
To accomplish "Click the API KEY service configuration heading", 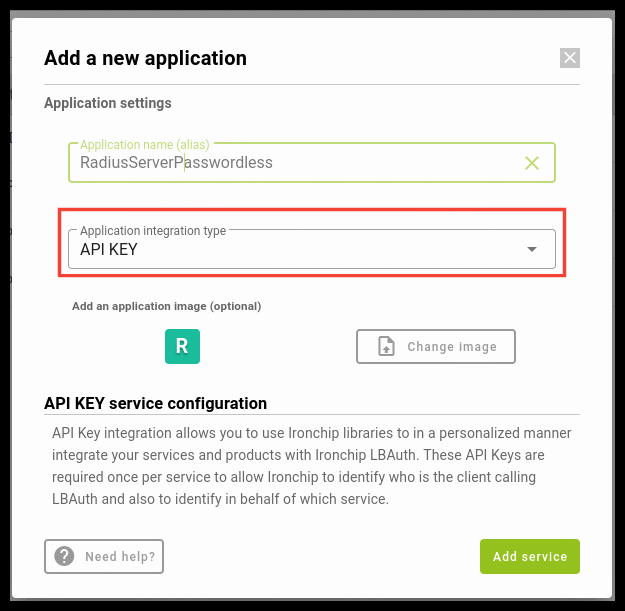I will (x=155, y=404).
